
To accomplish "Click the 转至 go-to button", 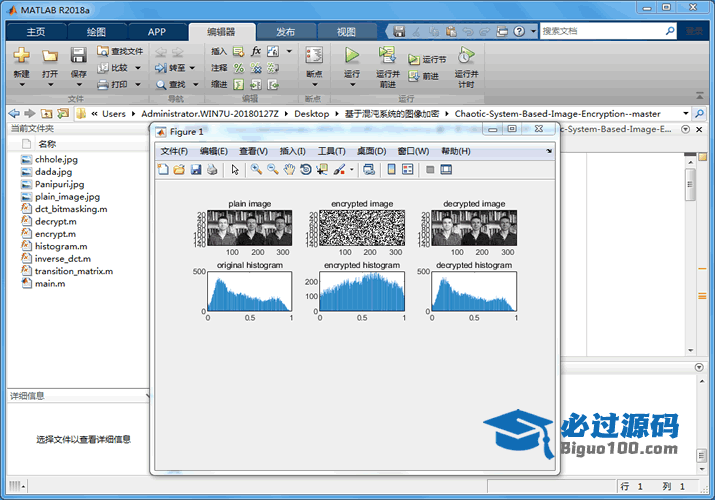I will coord(170,68).
